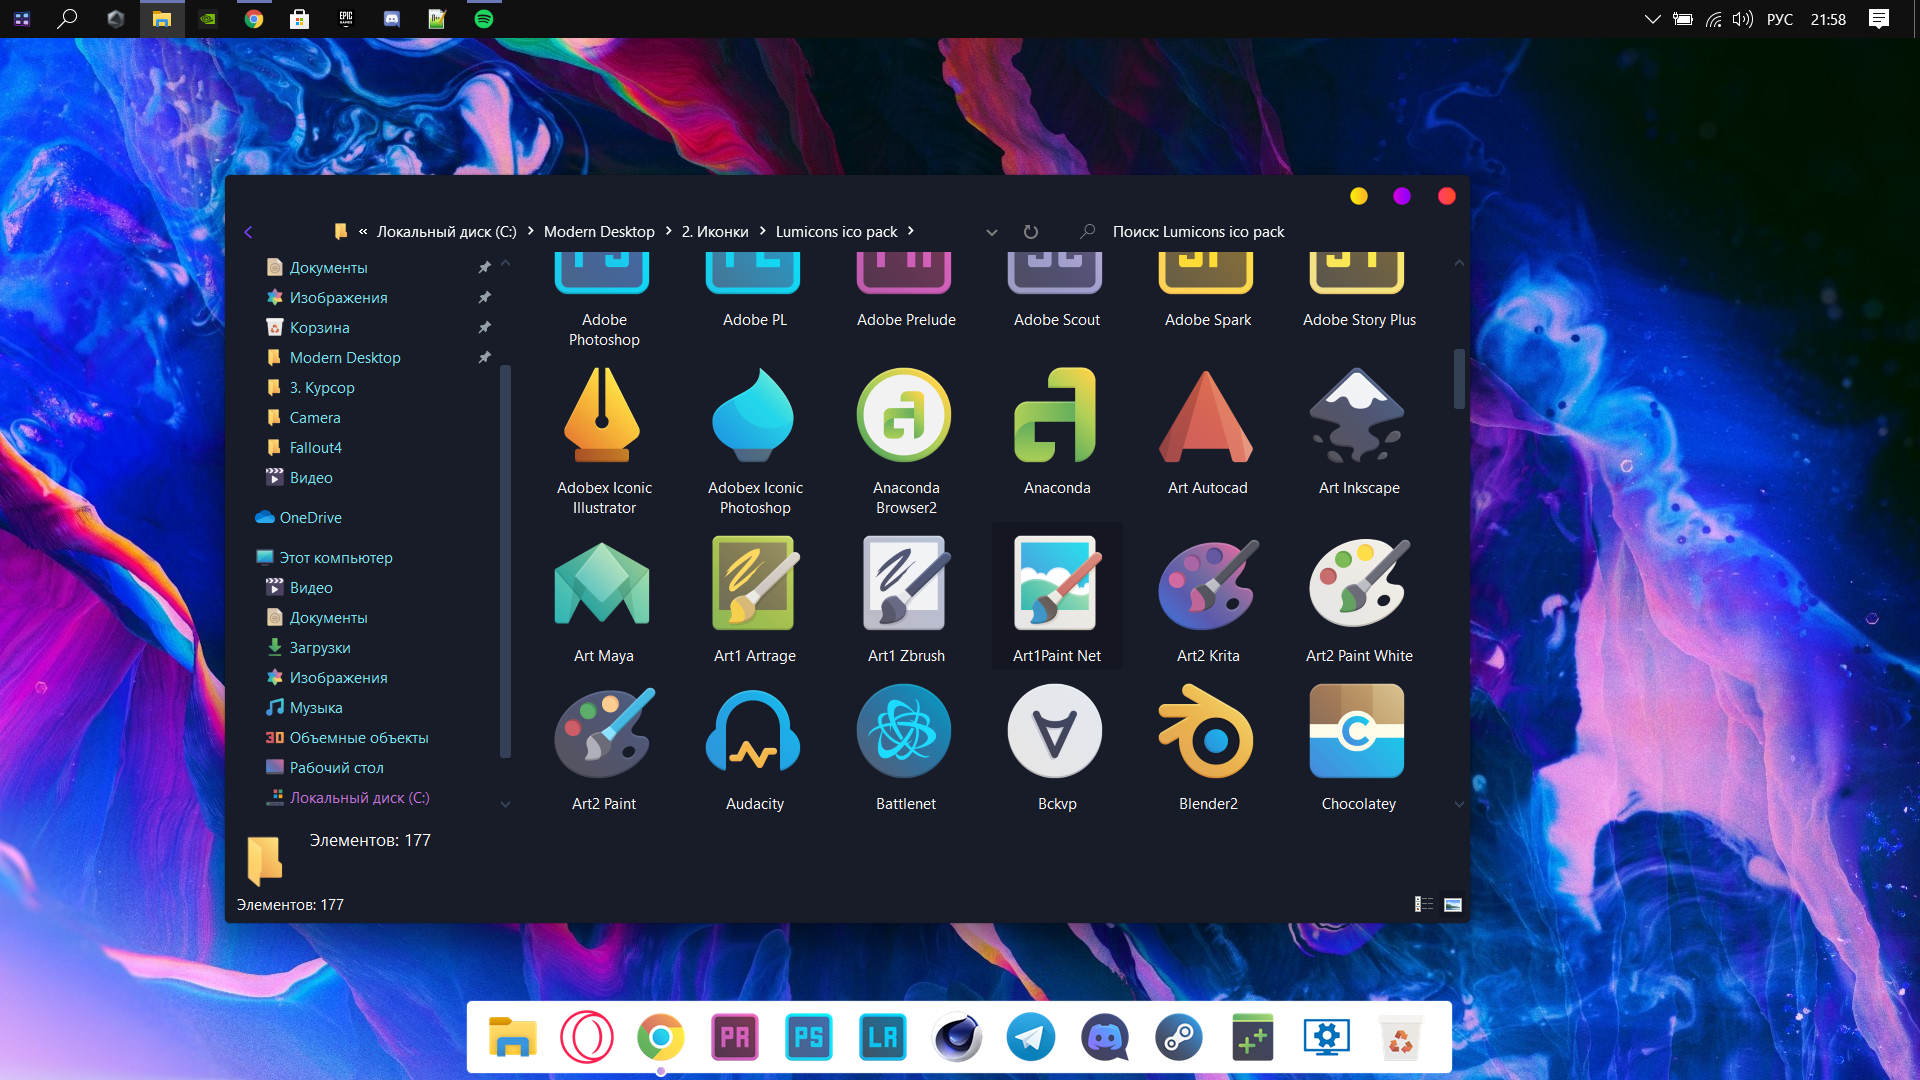Screen dimensions: 1920x1080
Task: Go to 2. Иконки breadcrumb
Action: 715,231
